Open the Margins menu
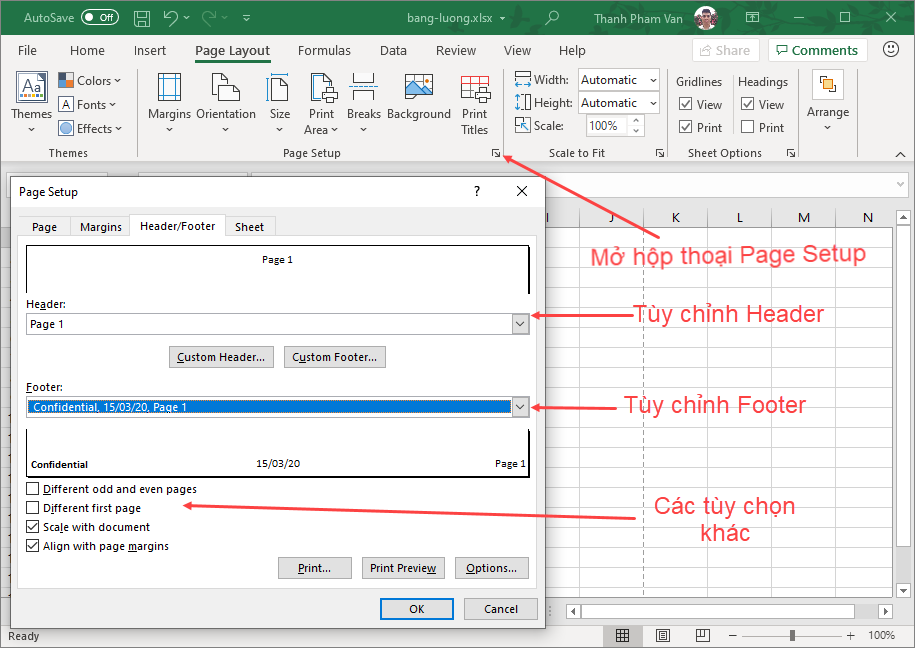 point(169,103)
